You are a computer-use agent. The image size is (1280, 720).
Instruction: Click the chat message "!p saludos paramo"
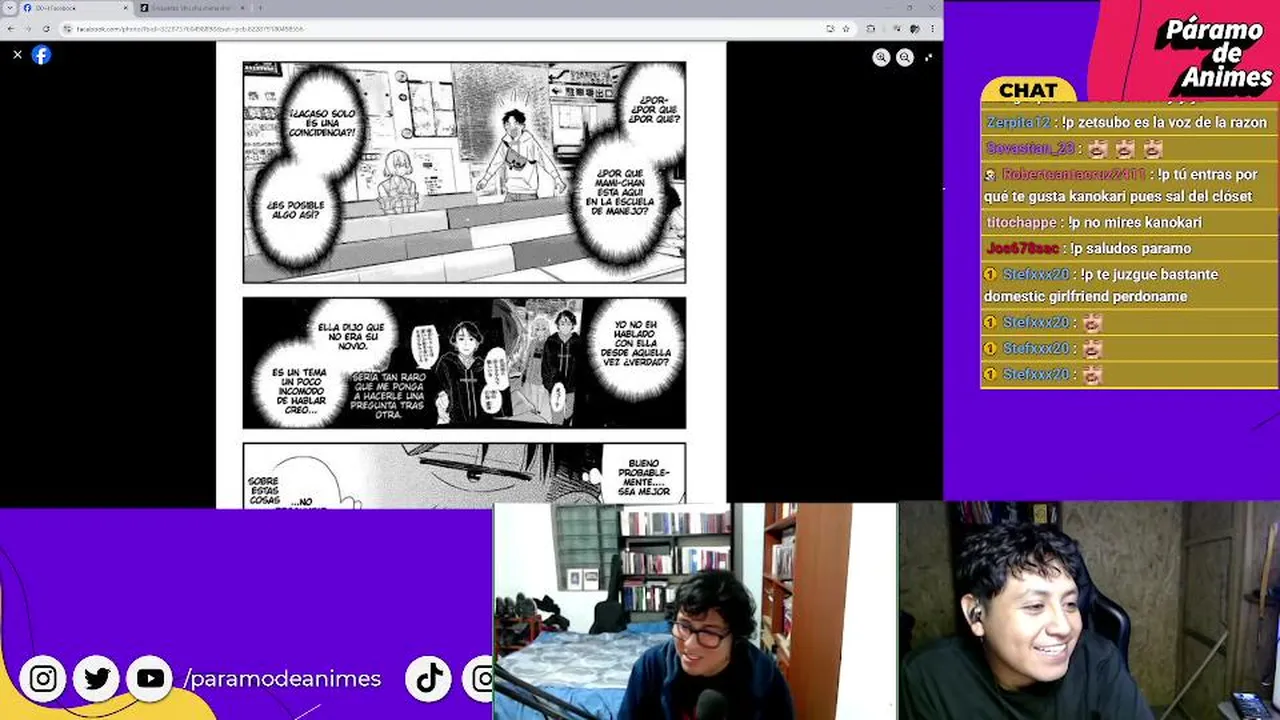(1129, 248)
